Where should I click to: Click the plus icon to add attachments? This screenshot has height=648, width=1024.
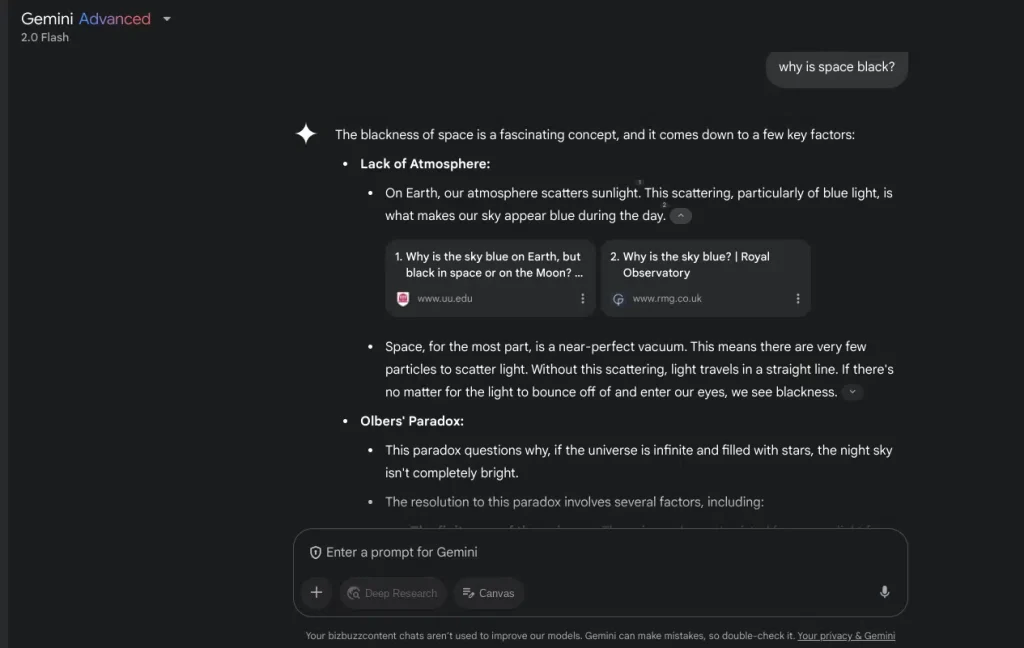tap(316, 592)
